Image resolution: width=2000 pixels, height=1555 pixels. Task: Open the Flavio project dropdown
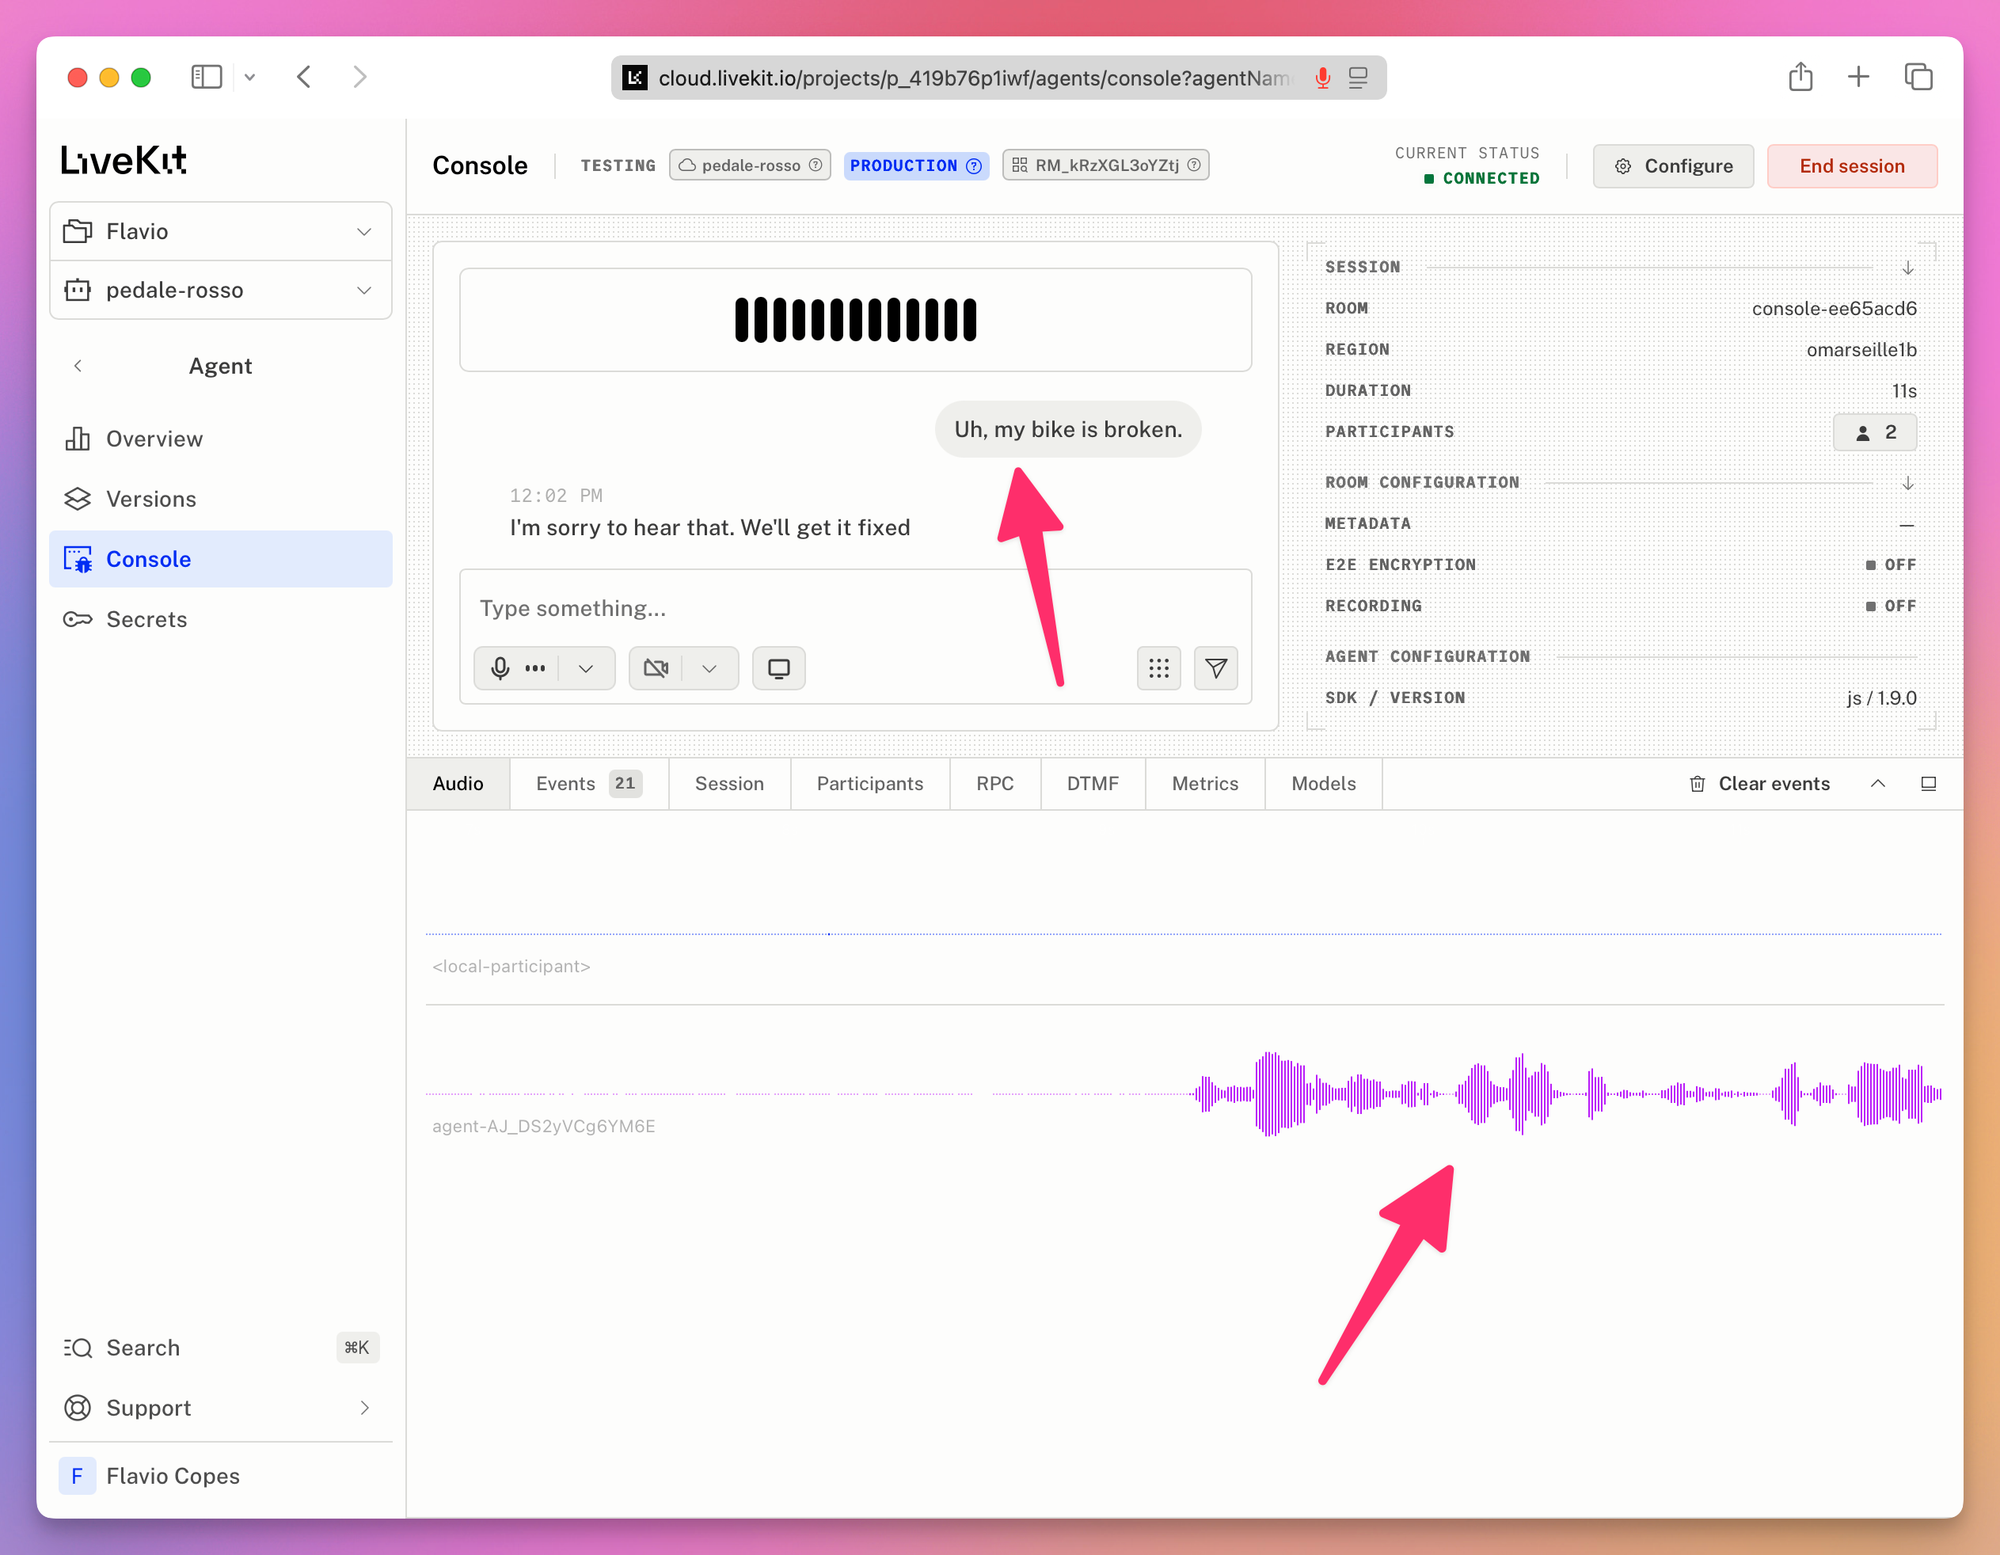(x=221, y=231)
